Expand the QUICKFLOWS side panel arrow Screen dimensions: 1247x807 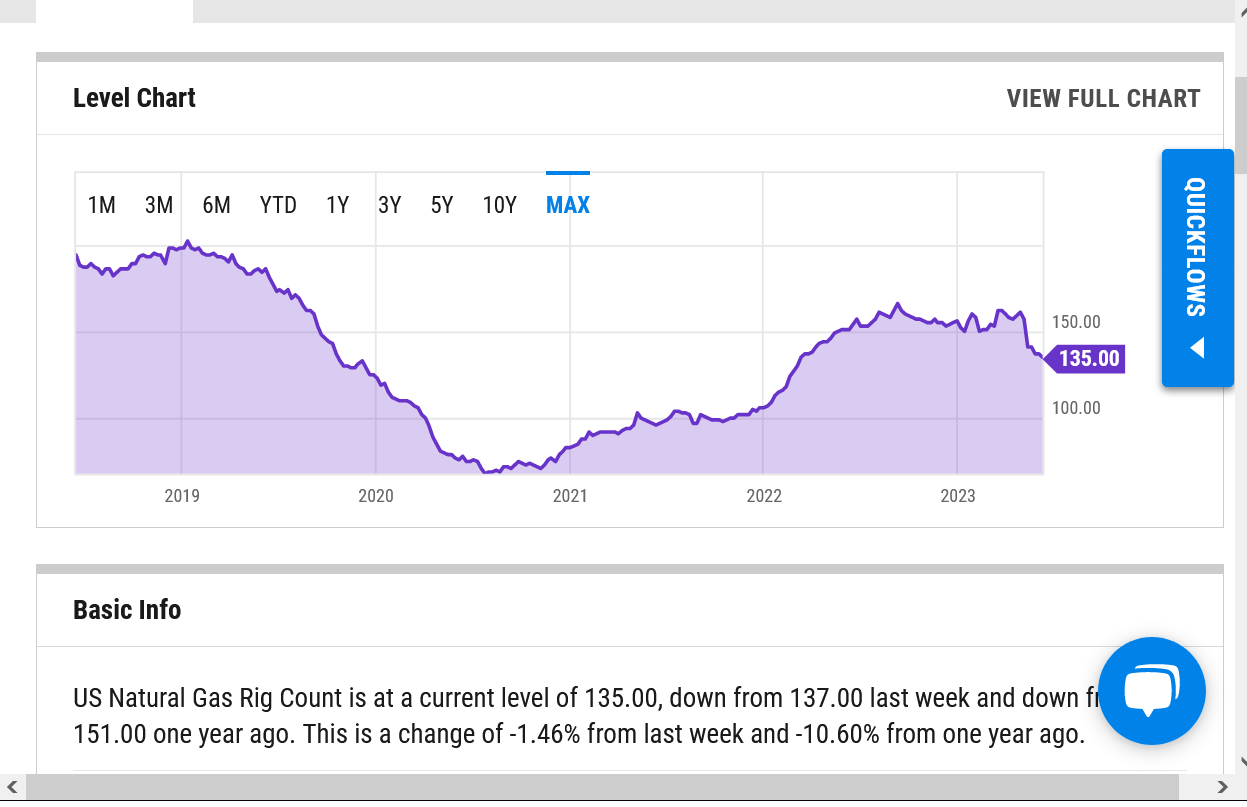(1197, 349)
